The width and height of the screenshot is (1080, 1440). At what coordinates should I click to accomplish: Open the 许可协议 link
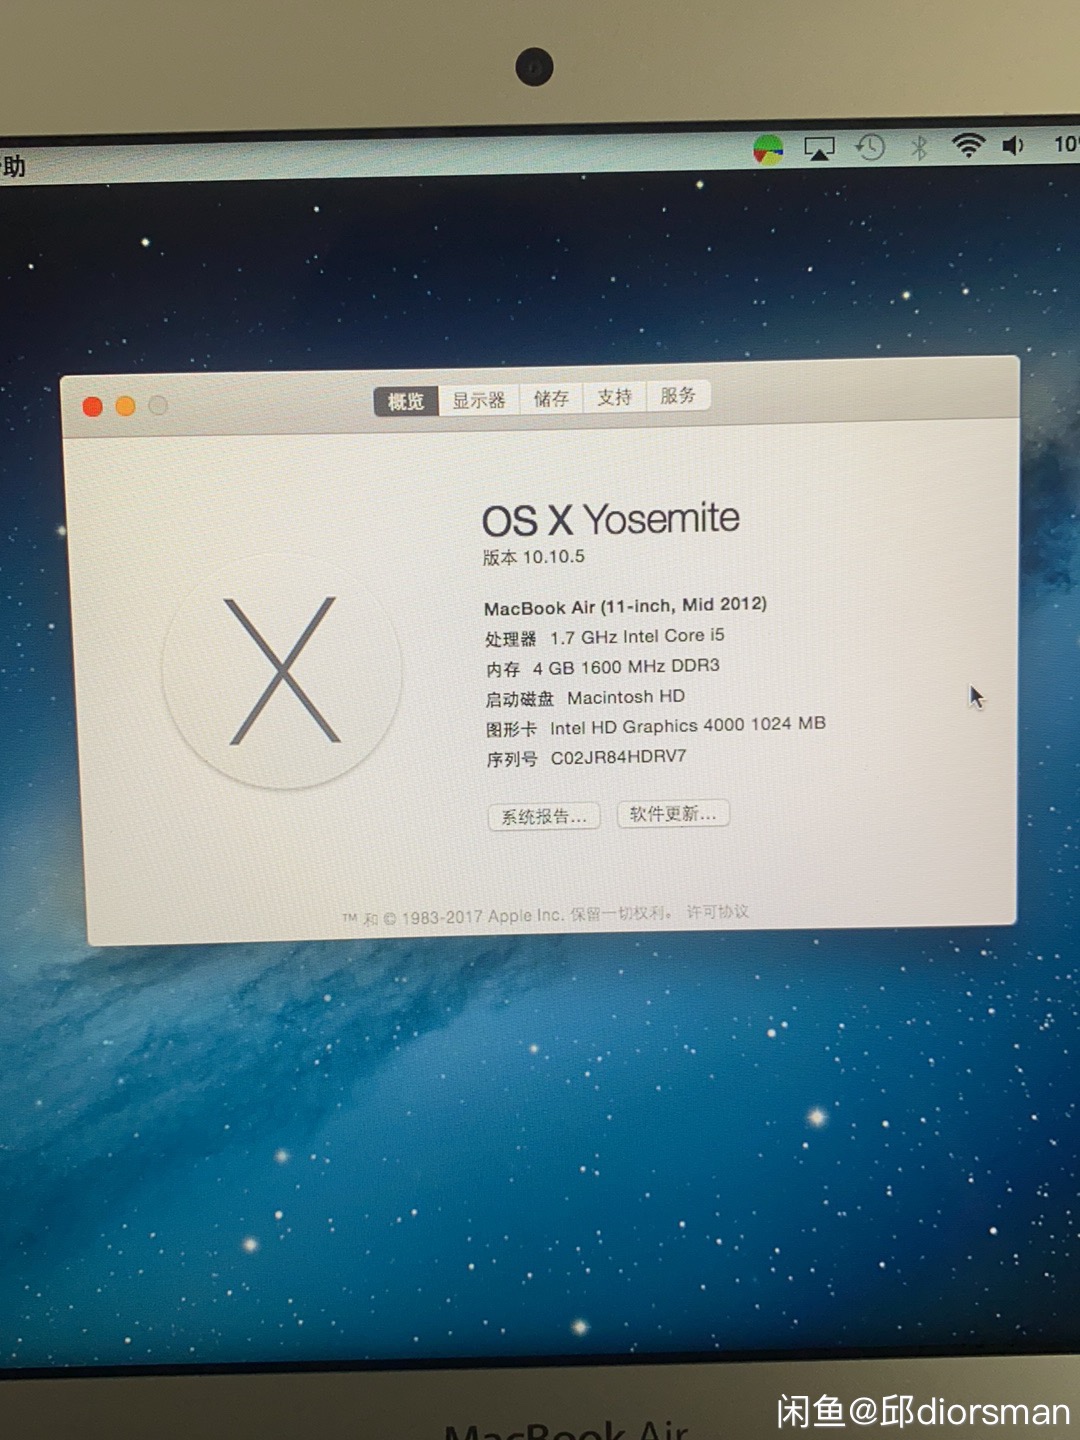pos(718,912)
